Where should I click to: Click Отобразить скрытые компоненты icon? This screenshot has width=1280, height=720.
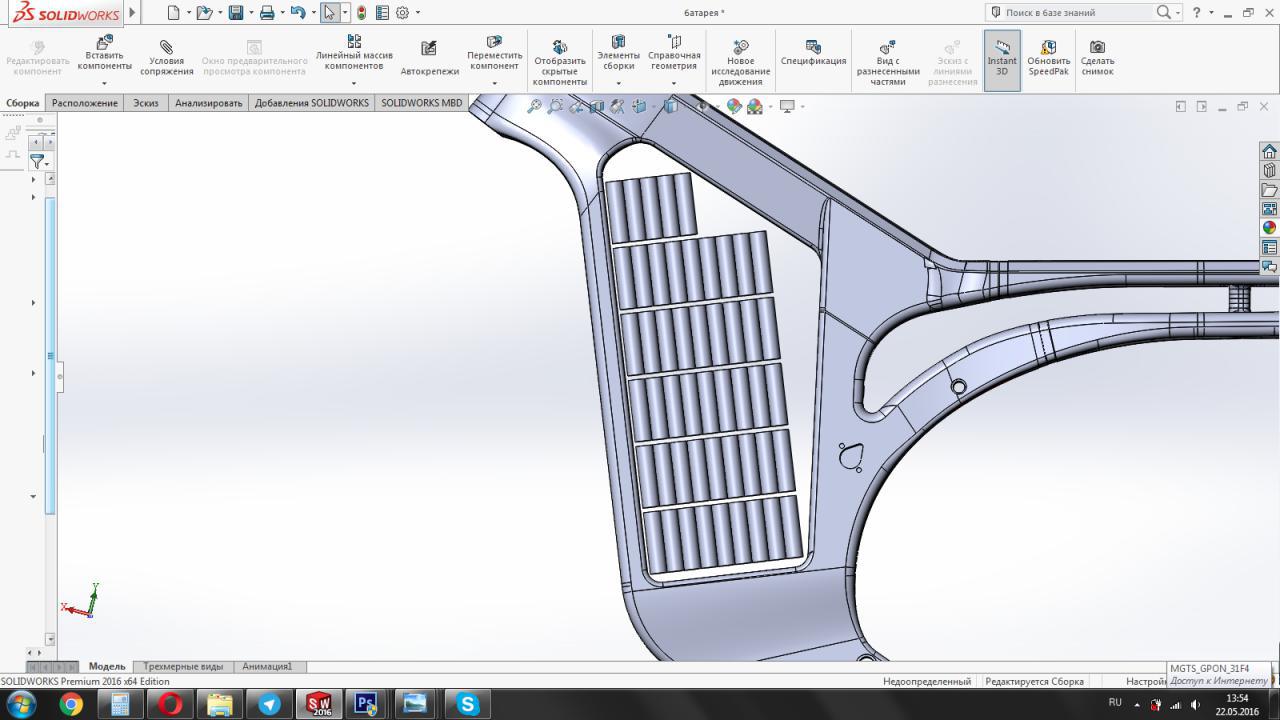(560, 62)
